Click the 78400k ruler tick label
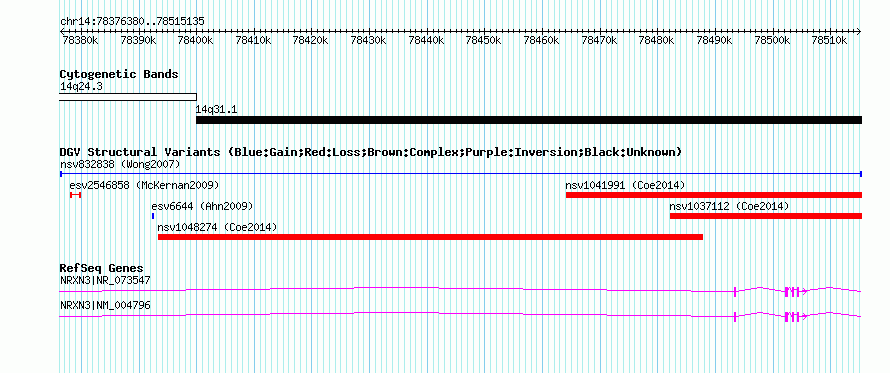 click(x=195, y=40)
